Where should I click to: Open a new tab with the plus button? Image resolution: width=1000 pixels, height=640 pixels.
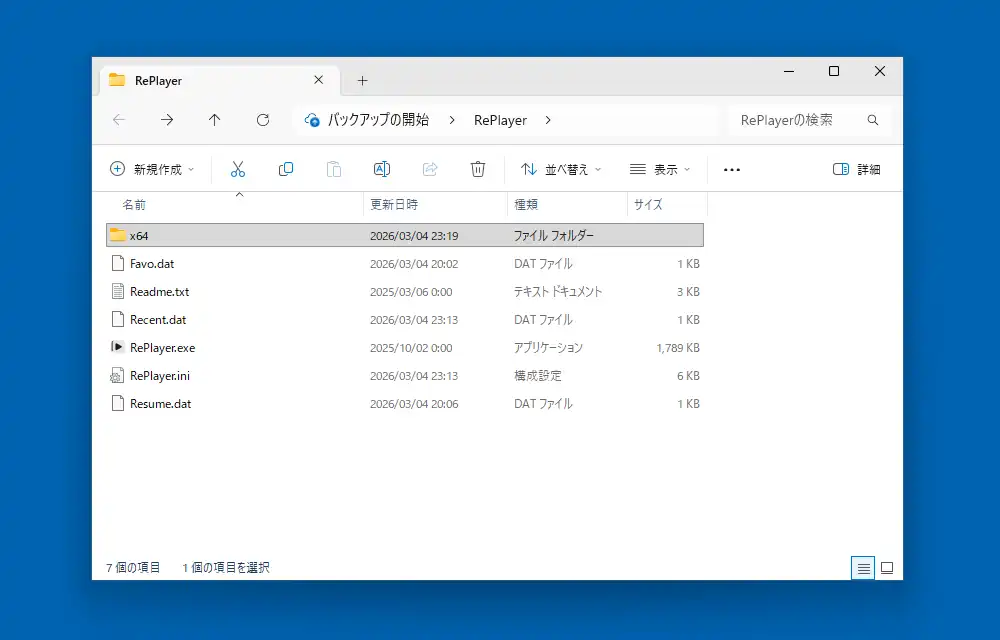pos(363,80)
